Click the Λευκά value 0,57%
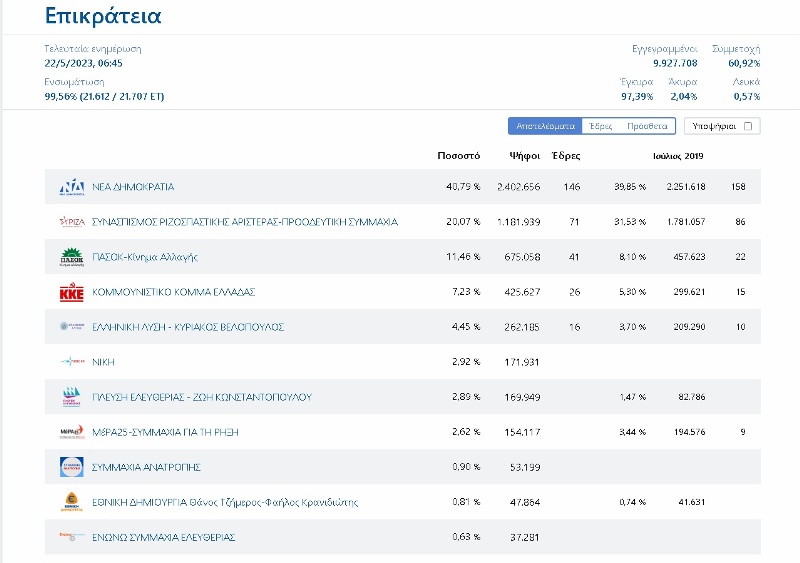Screen dimensions: 800x563 pyautogui.click(x=747, y=96)
